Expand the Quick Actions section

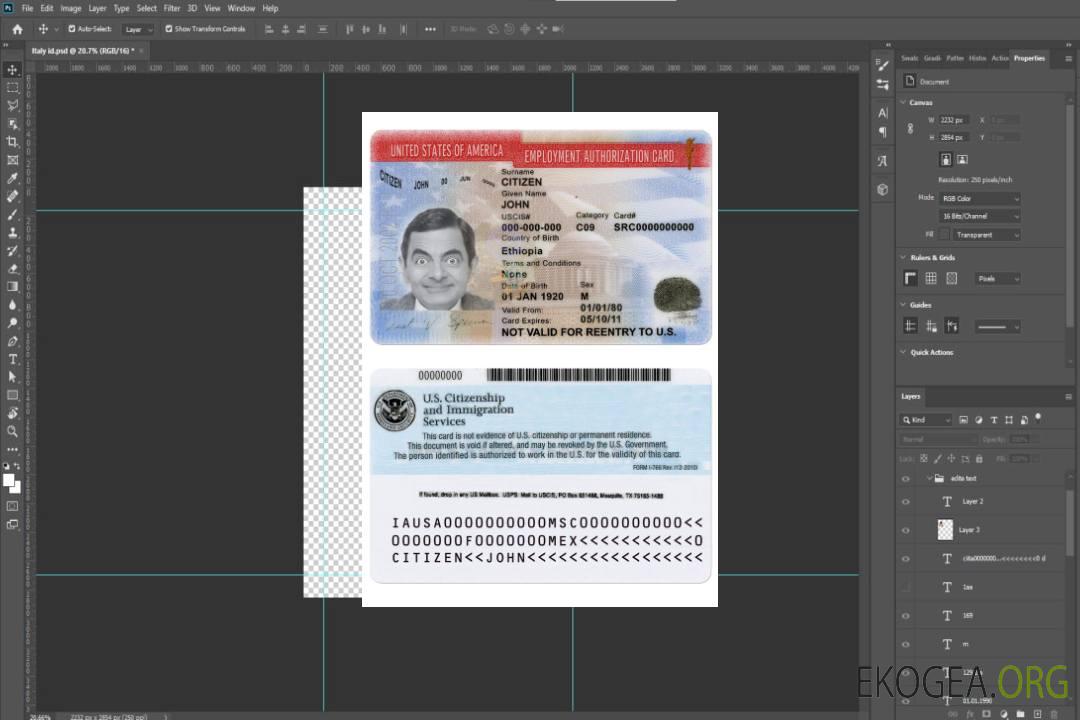point(903,352)
